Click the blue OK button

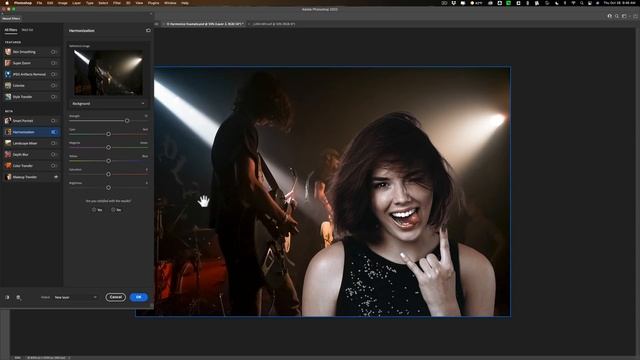tap(139, 297)
